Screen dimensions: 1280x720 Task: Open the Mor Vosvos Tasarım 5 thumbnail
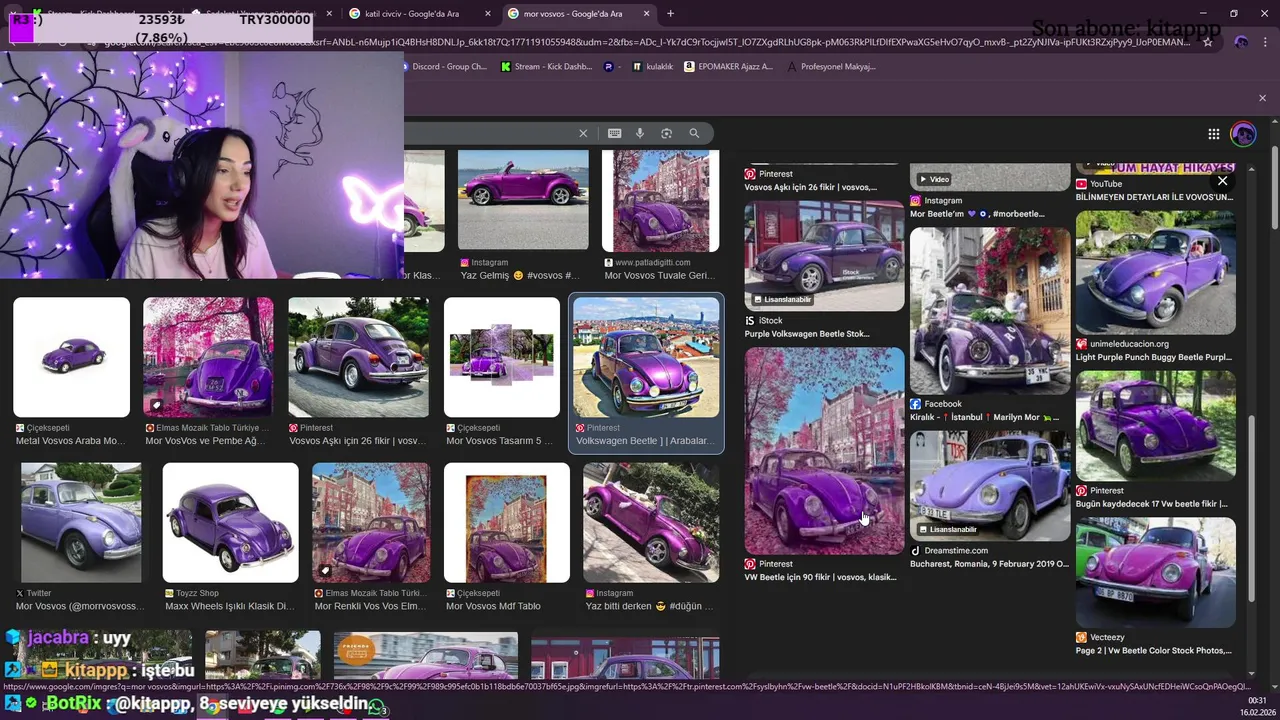click(x=502, y=357)
